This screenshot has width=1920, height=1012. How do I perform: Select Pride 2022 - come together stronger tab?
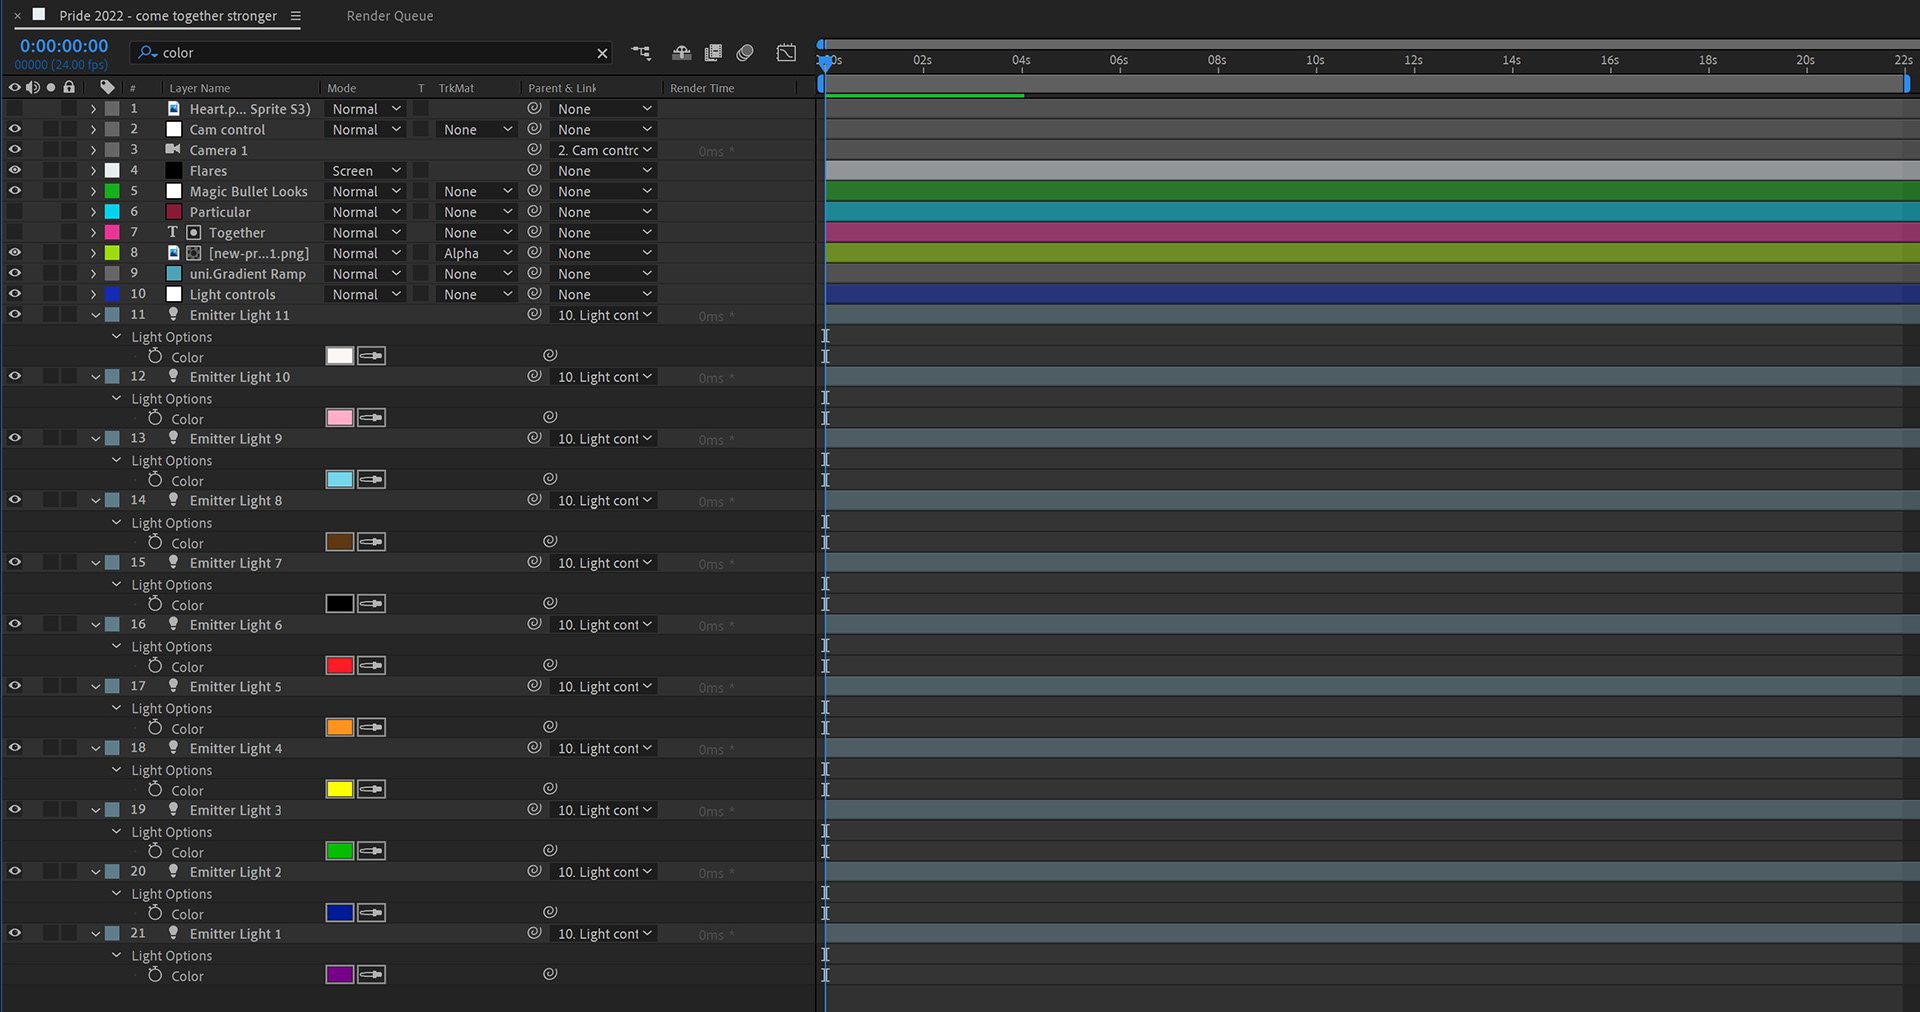[168, 16]
